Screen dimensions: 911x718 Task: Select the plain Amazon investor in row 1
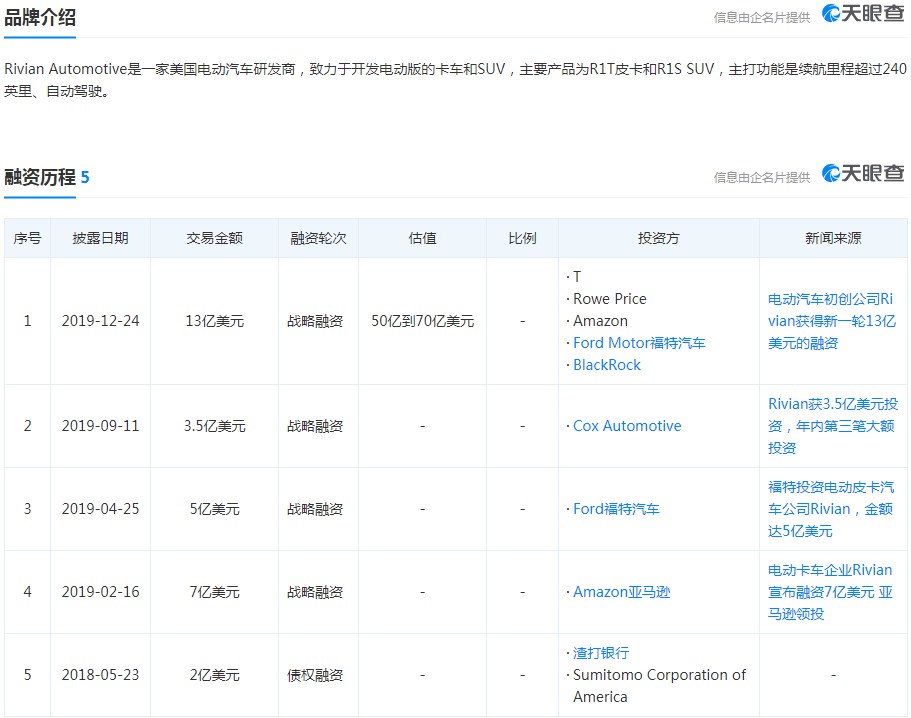click(600, 321)
